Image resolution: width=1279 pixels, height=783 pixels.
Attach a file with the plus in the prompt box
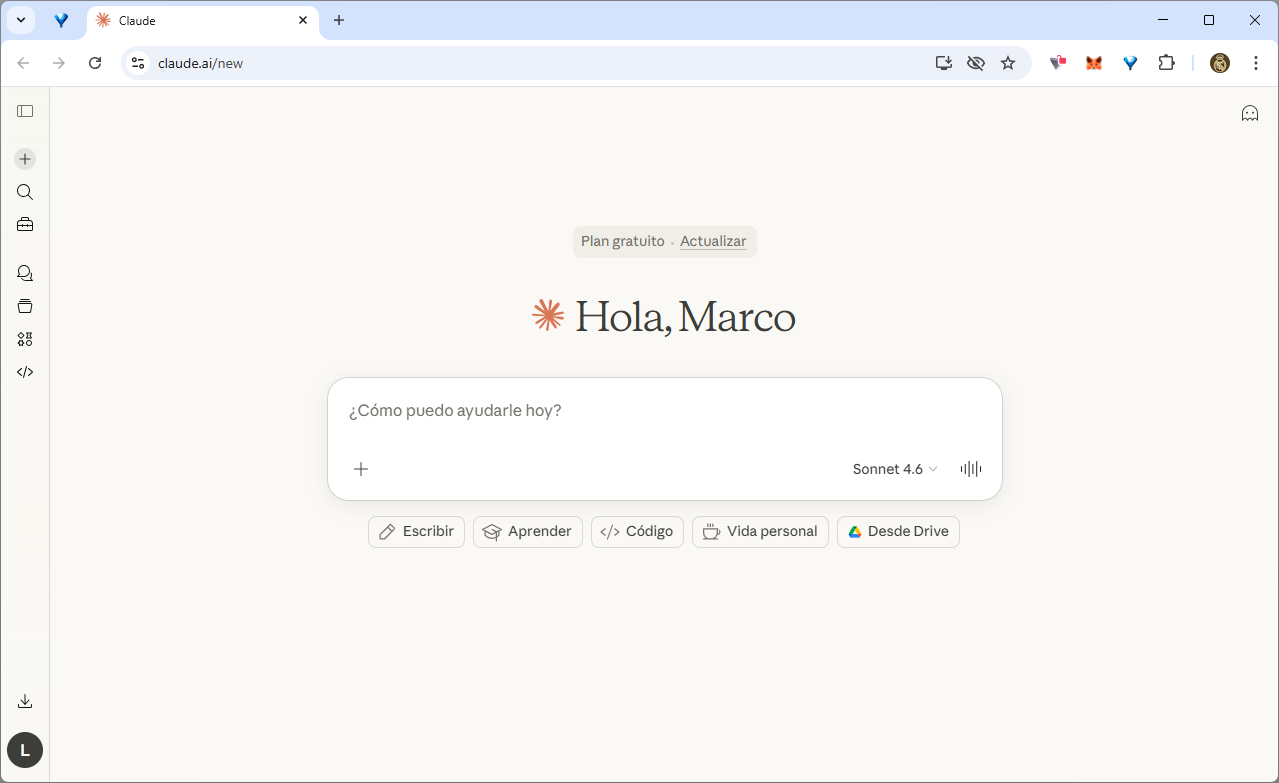[361, 468]
